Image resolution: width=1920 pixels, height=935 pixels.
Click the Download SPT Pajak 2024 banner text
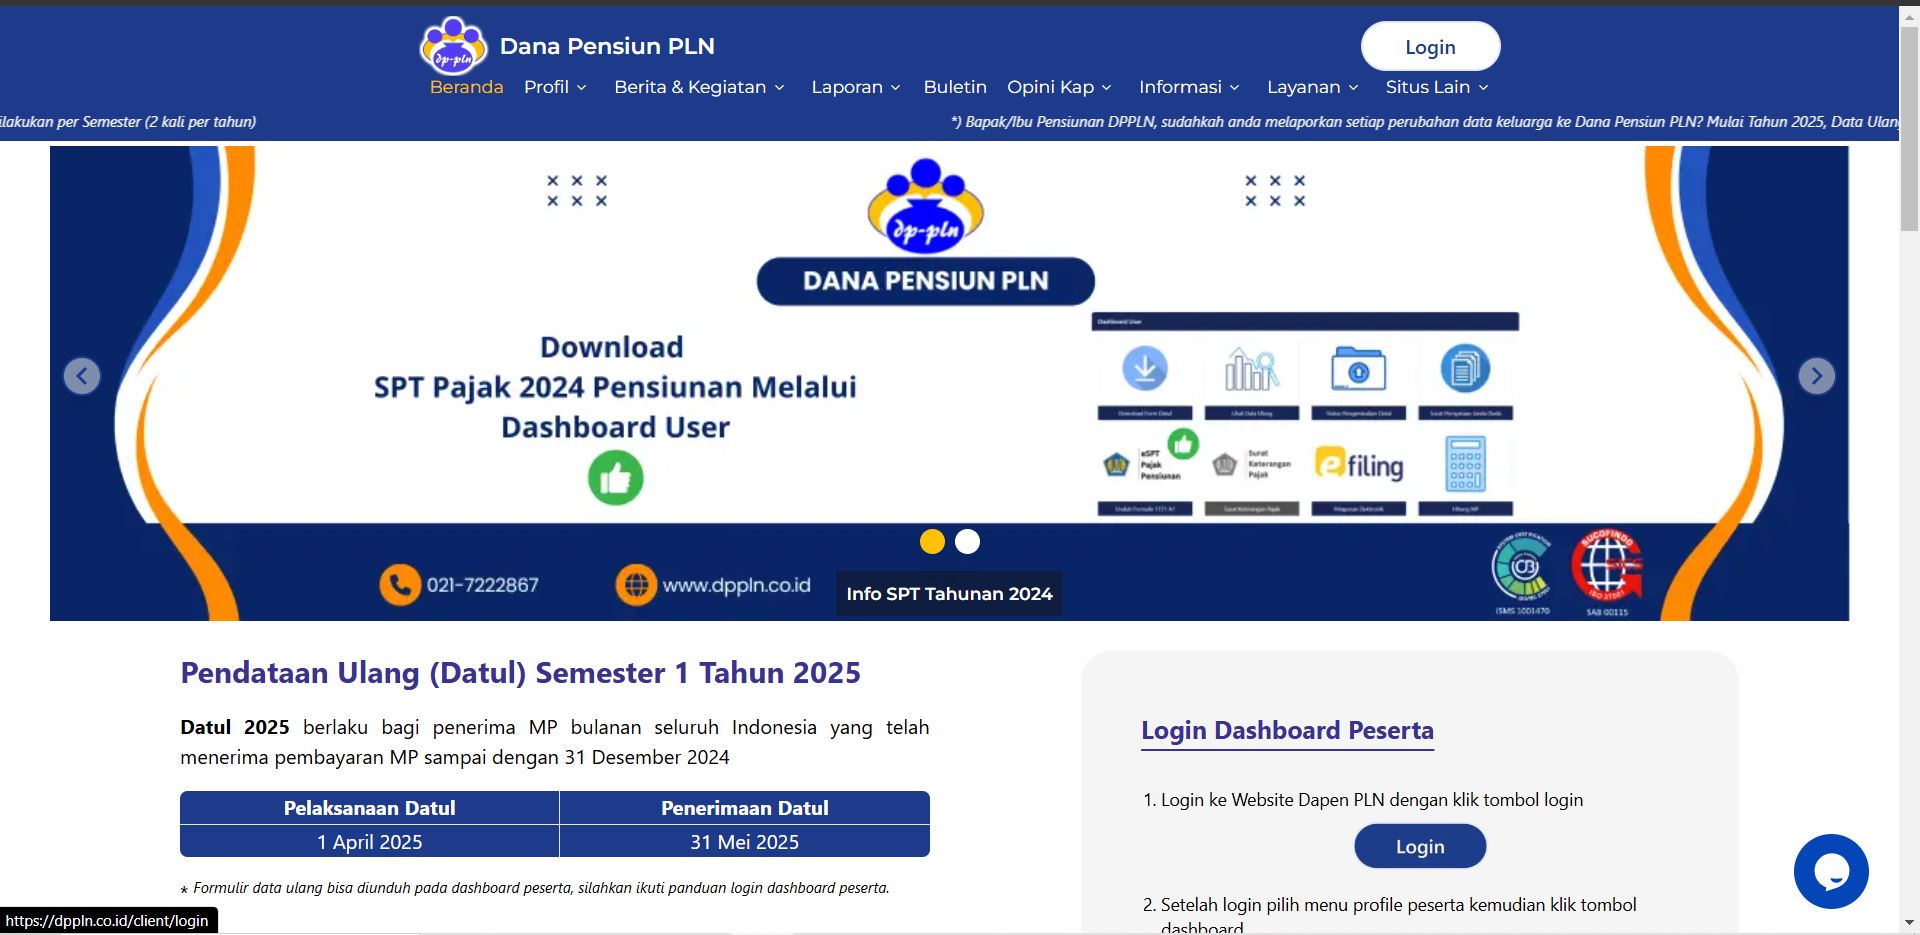tap(615, 387)
